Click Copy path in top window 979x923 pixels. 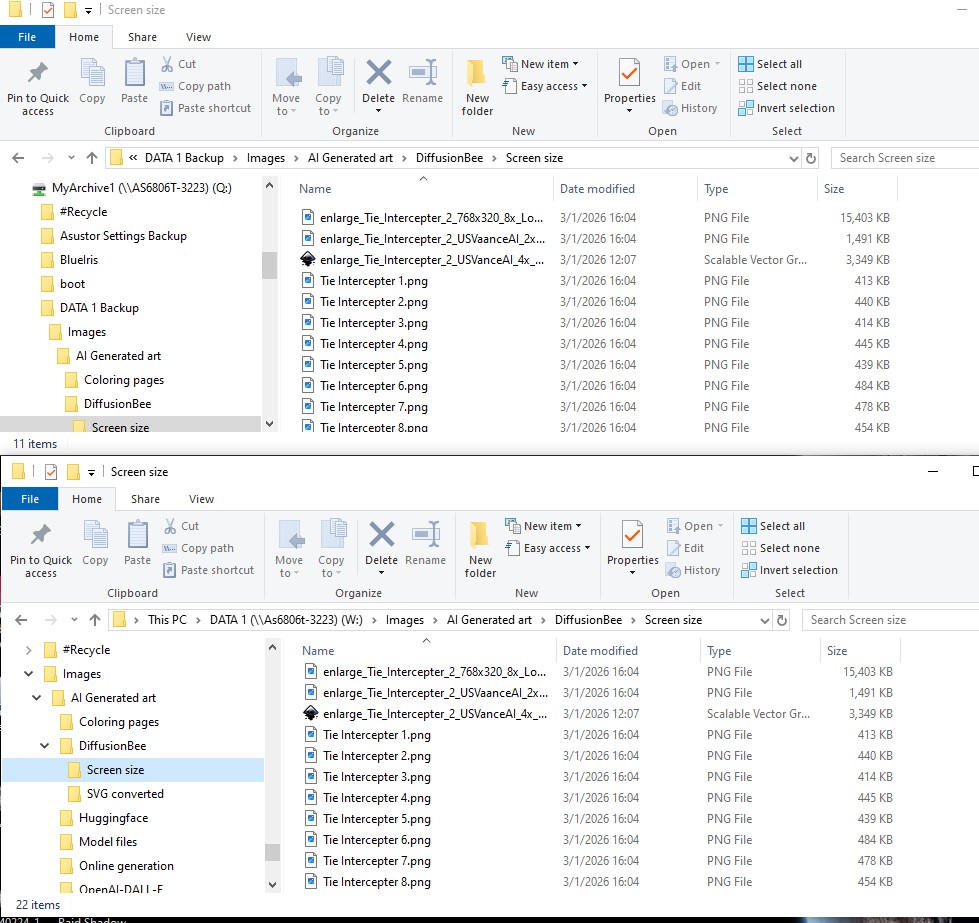coord(195,86)
